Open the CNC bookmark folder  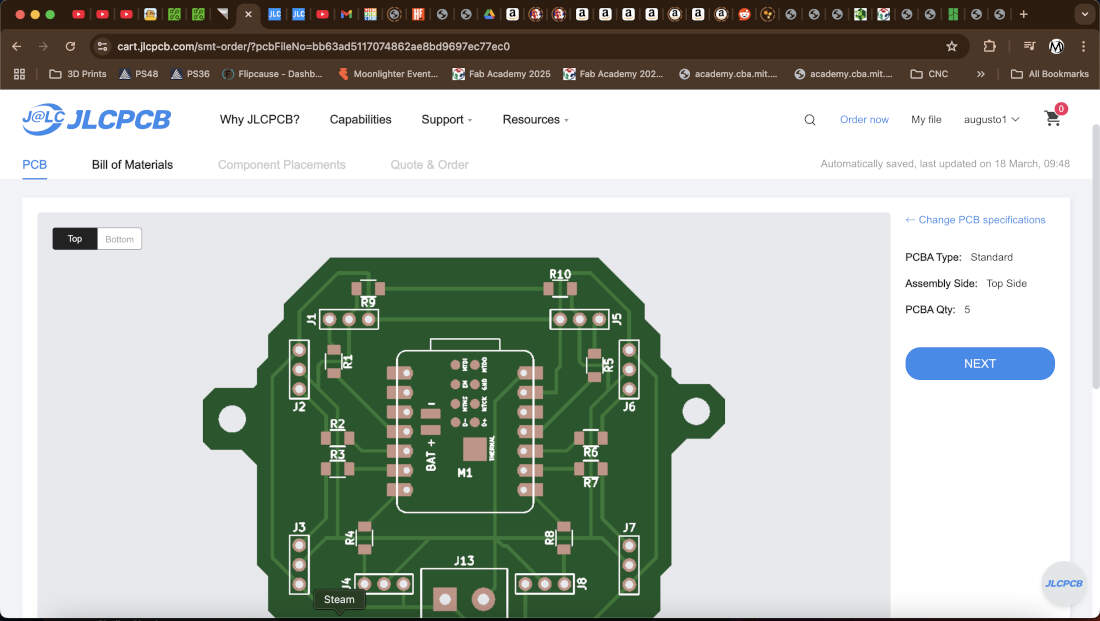929,74
